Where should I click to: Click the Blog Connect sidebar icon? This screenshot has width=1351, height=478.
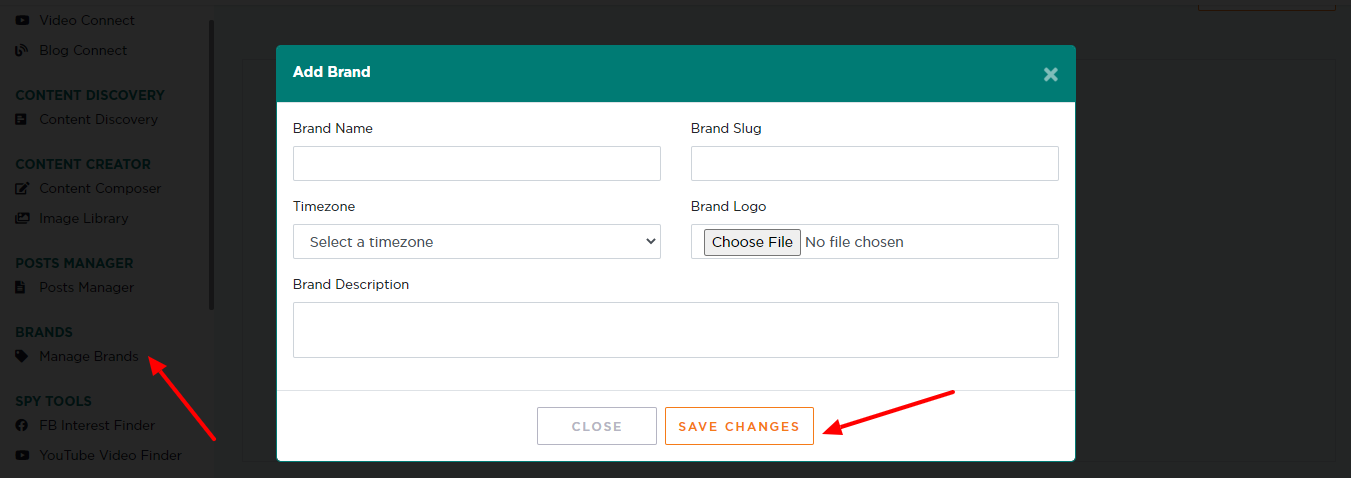(x=22, y=50)
